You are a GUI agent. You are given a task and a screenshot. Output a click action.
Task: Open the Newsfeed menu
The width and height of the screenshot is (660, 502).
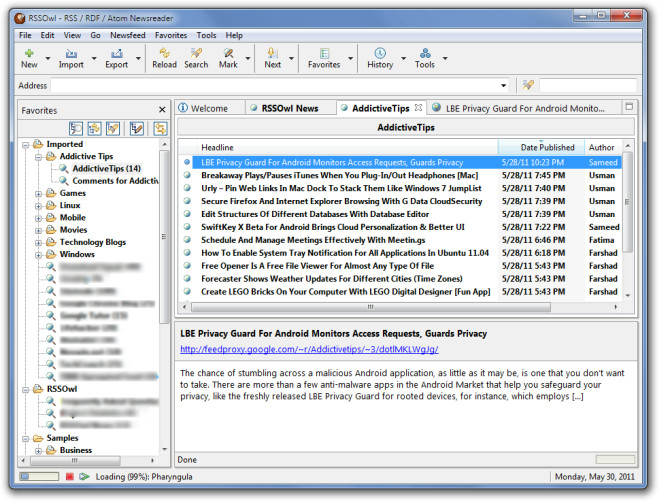point(128,35)
